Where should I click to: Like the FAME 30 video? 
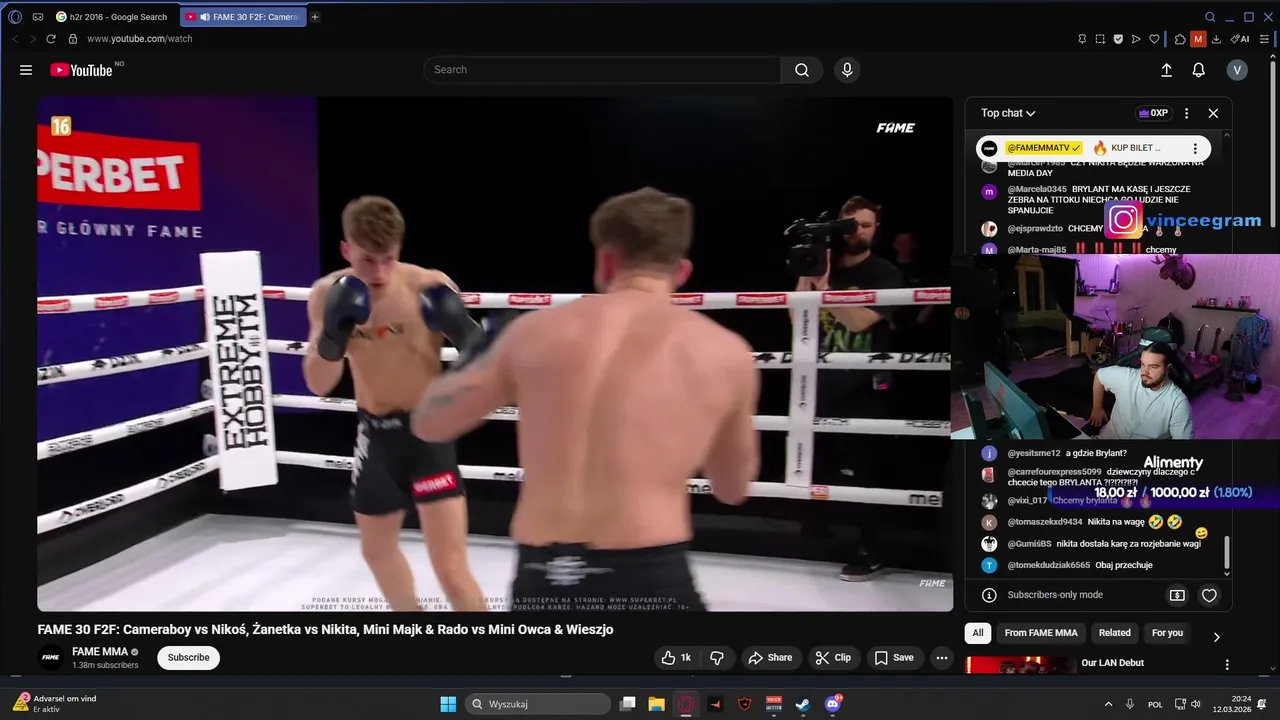676,657
